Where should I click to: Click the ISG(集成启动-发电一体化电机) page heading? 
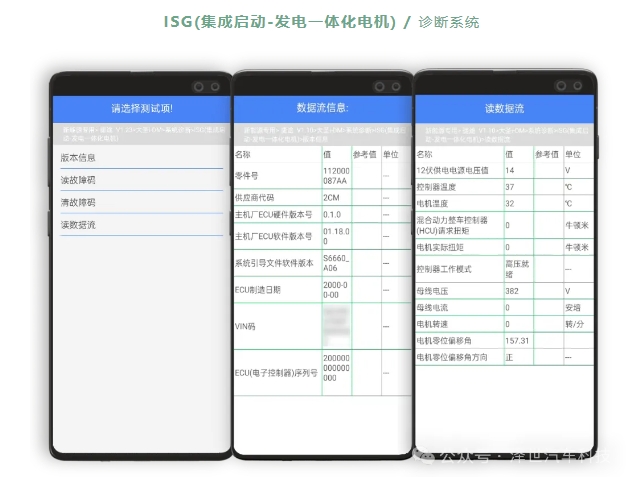coord(279,22)
